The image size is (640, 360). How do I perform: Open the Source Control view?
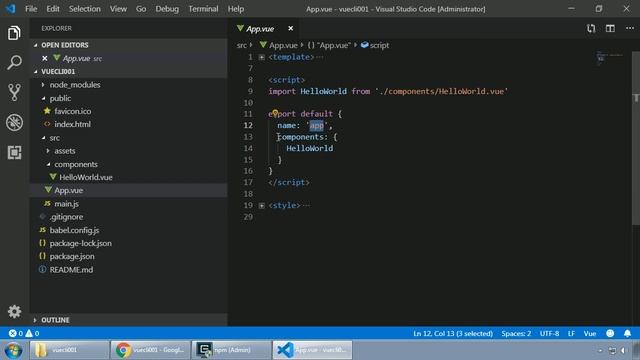pyautogui.click(x=14, y=92)
